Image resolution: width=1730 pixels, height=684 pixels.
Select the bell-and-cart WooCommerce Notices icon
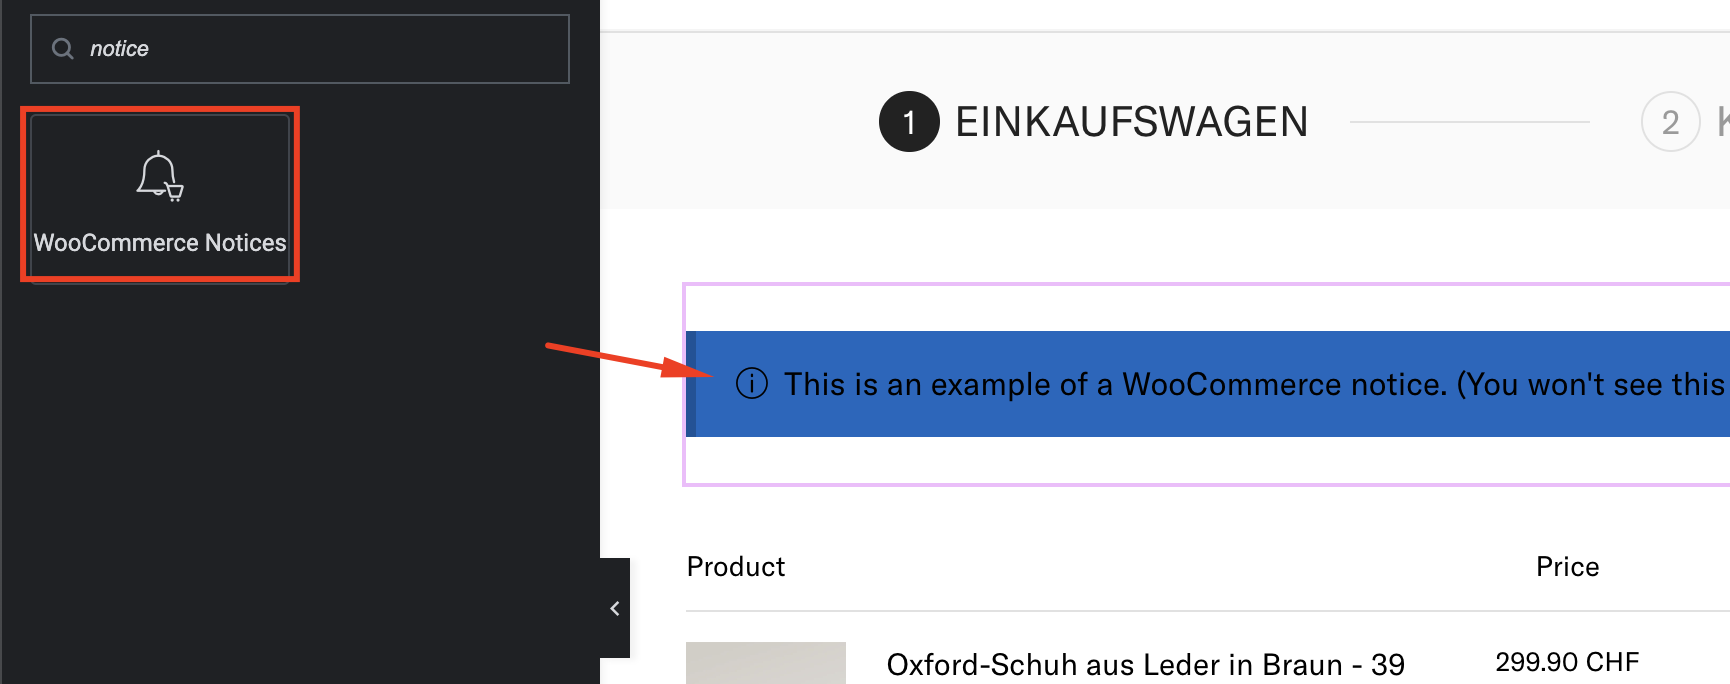click(160, 177)
